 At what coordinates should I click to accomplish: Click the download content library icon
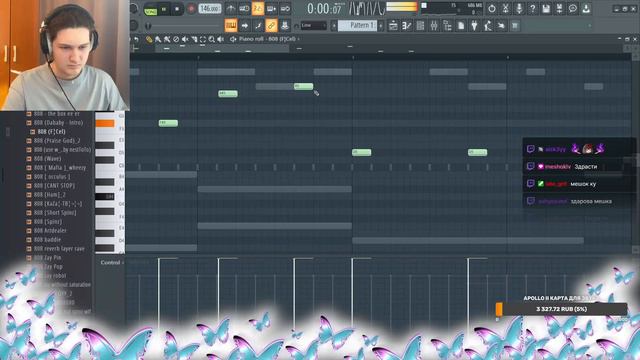[587, 9]
